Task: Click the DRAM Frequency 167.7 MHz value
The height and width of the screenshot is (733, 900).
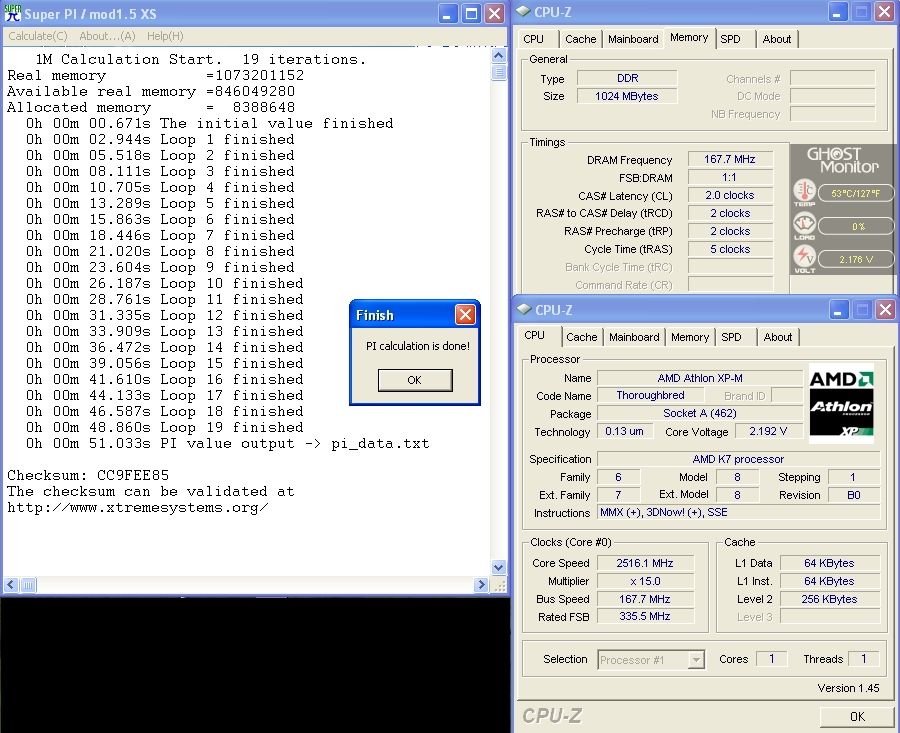Action: click(730, 159)
